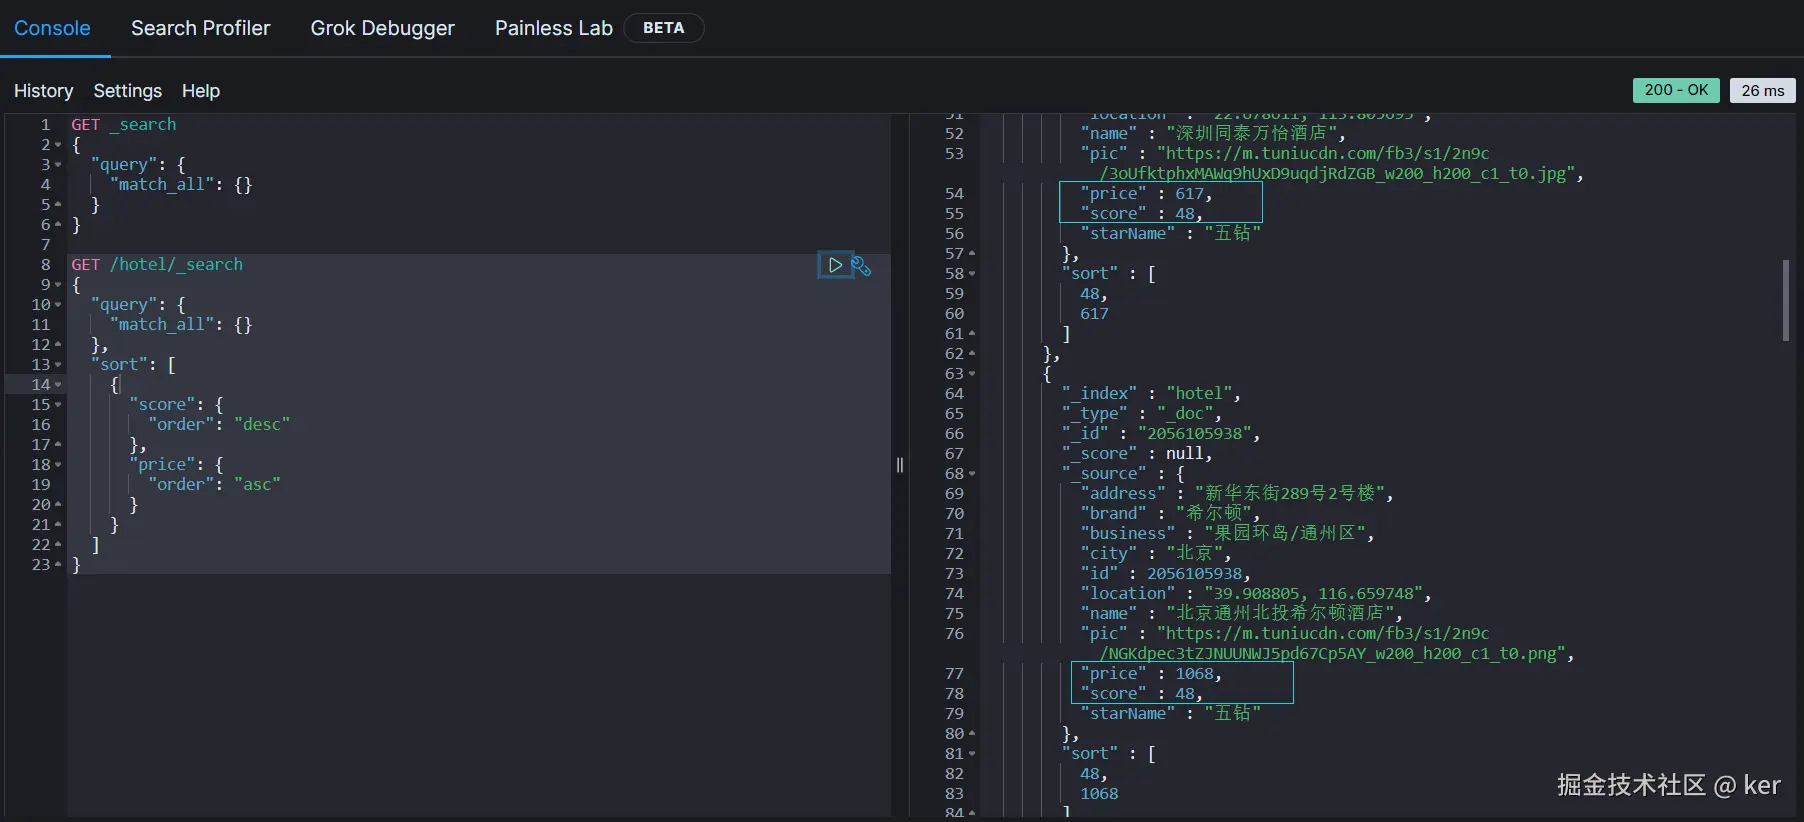This screenshot has height=822, width=1804.
Task: Click the "location" 39.908805 response line
Action: (1256, 594)
